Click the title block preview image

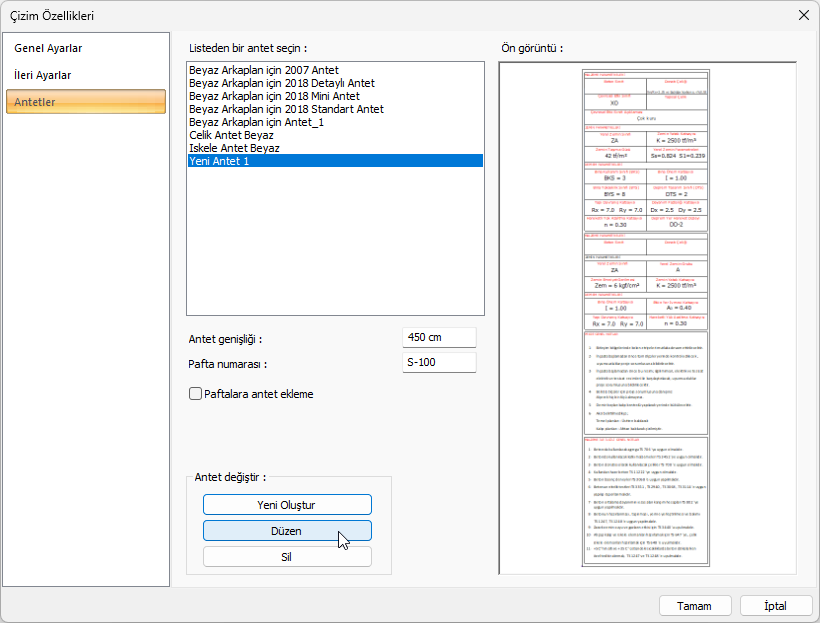647,318
